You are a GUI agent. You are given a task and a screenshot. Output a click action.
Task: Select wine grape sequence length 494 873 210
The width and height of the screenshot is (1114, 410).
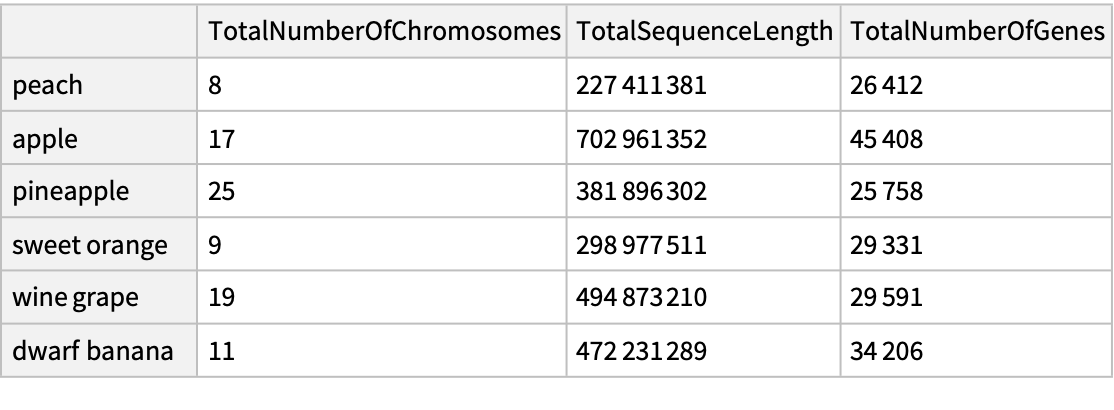coord(642,297)
